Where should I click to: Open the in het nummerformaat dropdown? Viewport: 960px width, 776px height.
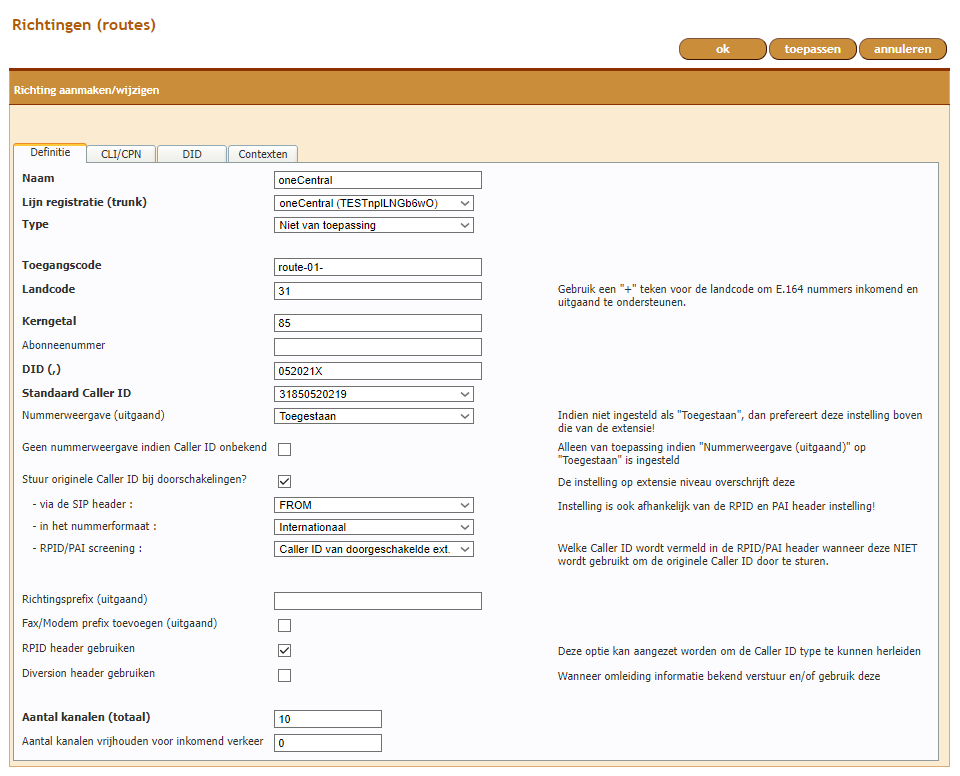pos(373,527)
